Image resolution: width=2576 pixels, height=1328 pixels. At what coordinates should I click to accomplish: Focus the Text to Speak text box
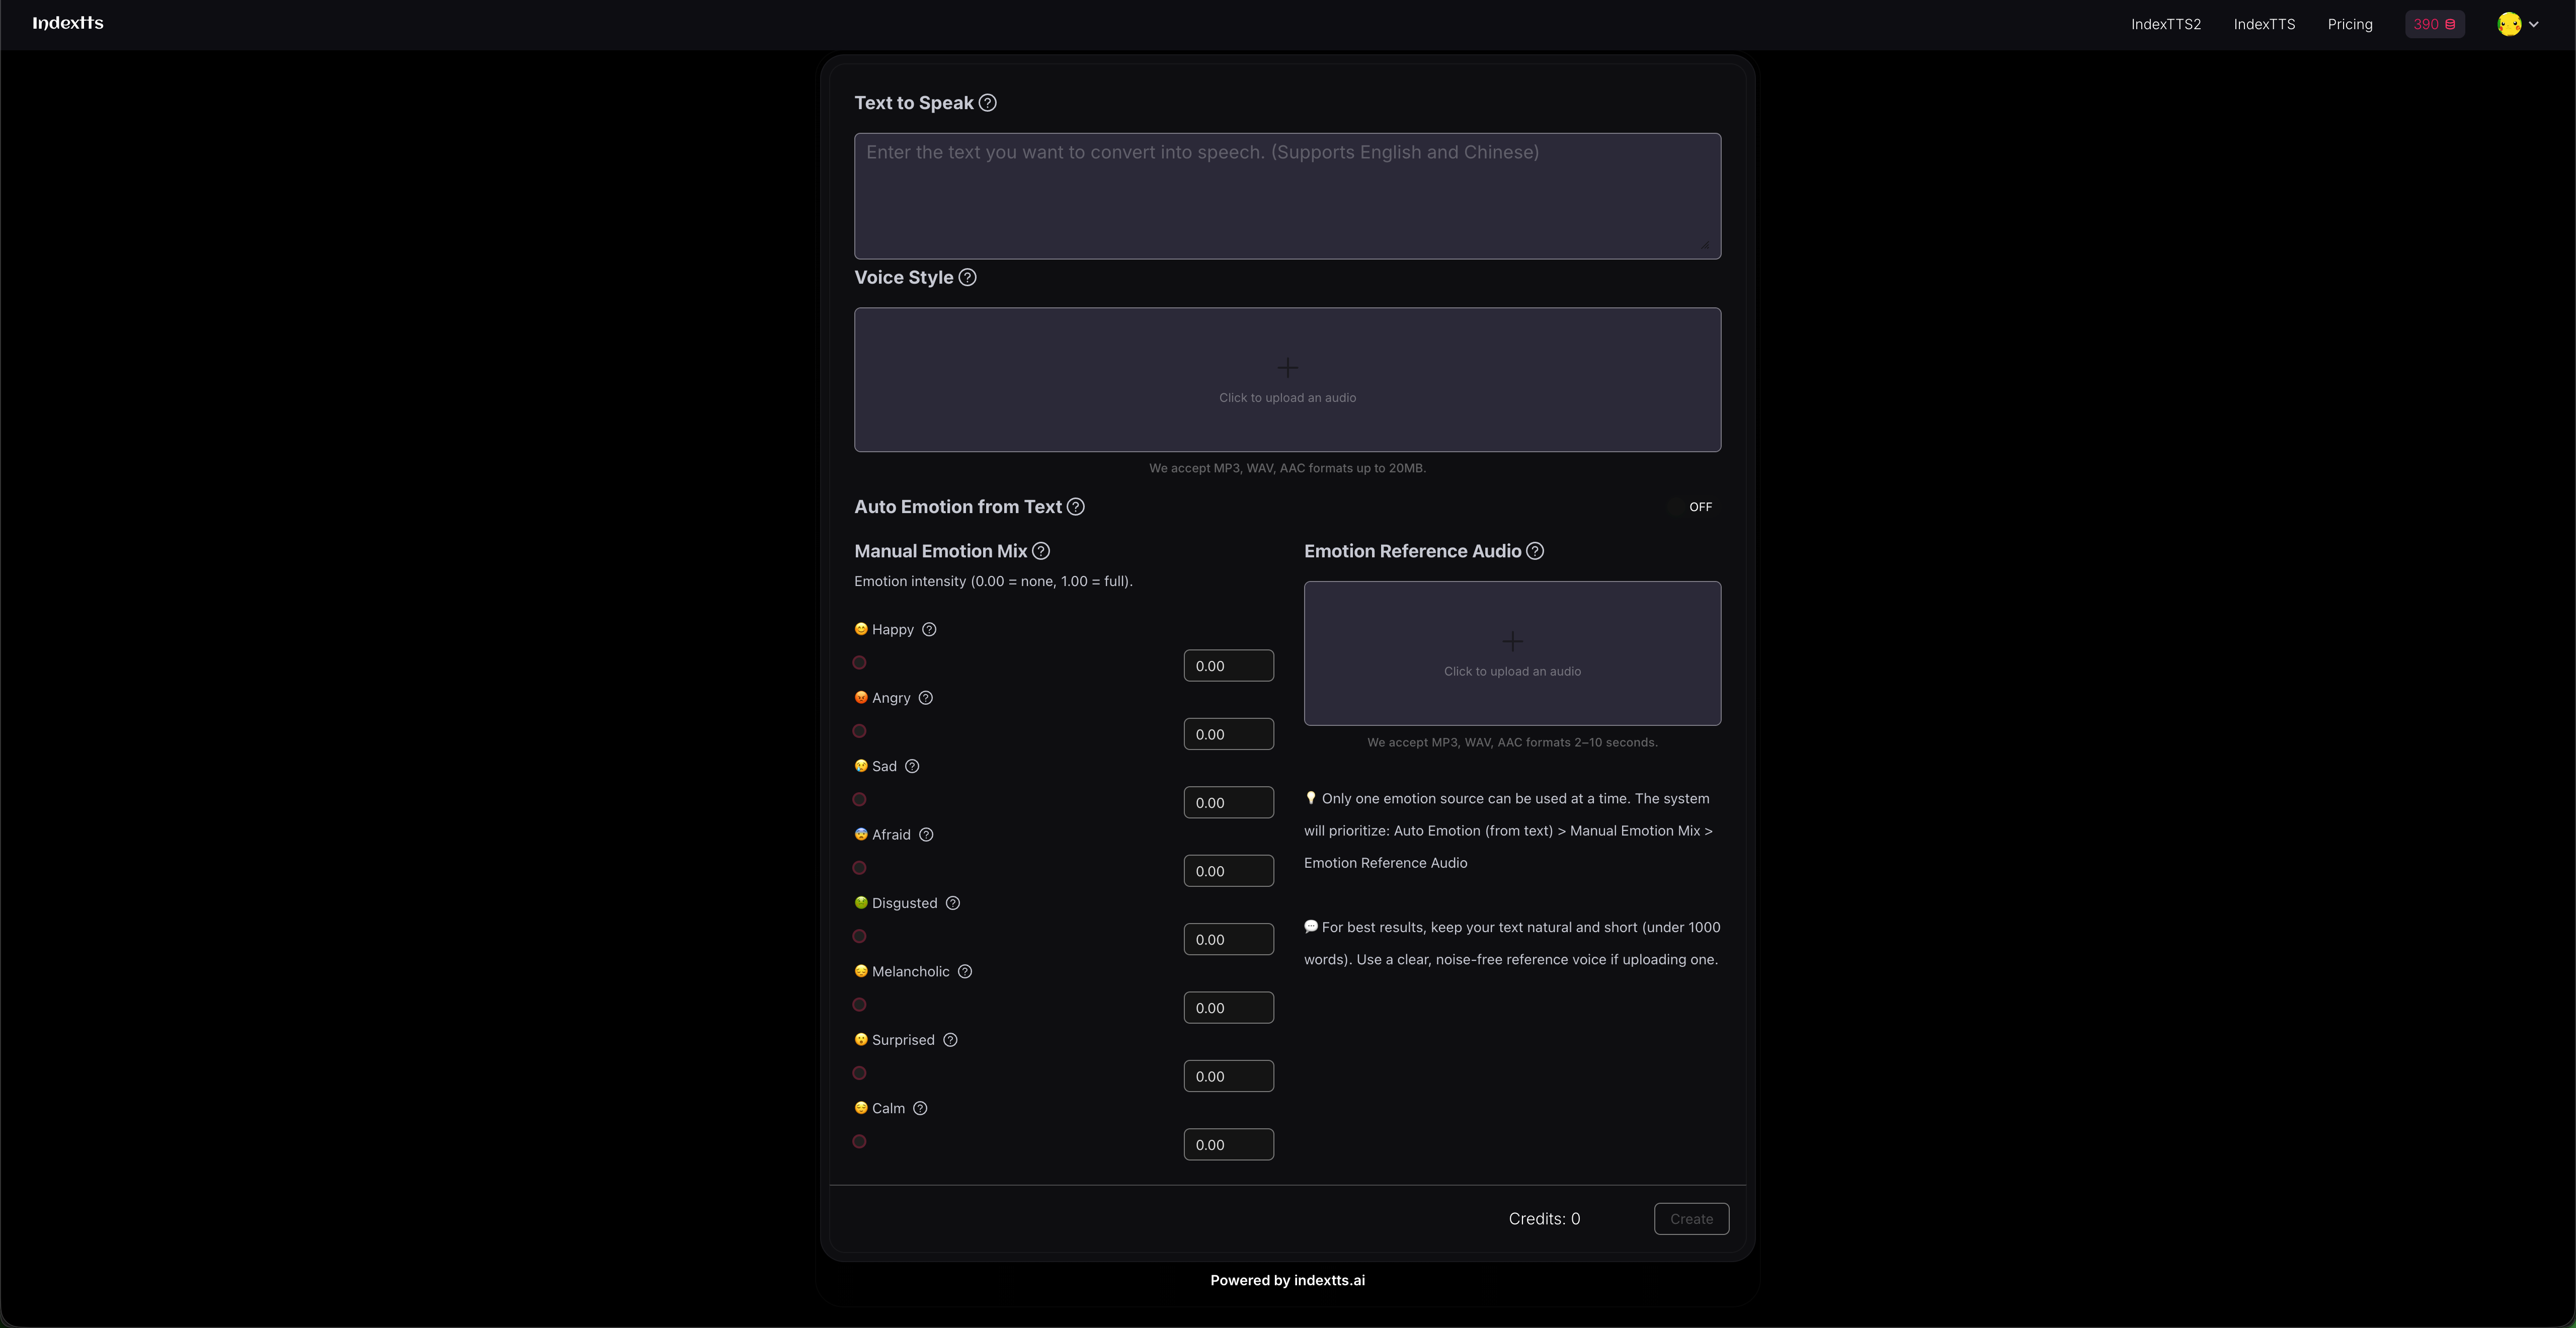pyautogui.click(x=1287, y=196)
